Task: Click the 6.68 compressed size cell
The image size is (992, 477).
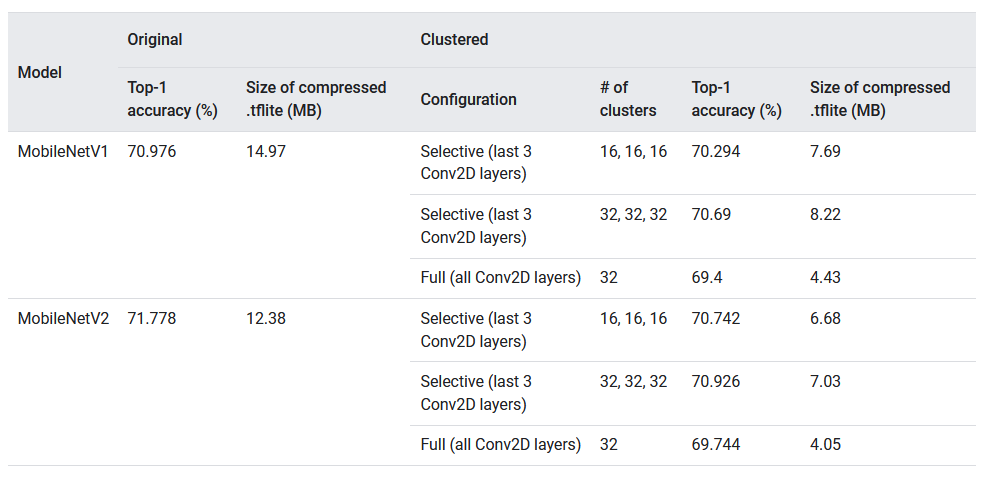Action: [x=826, y=318]
